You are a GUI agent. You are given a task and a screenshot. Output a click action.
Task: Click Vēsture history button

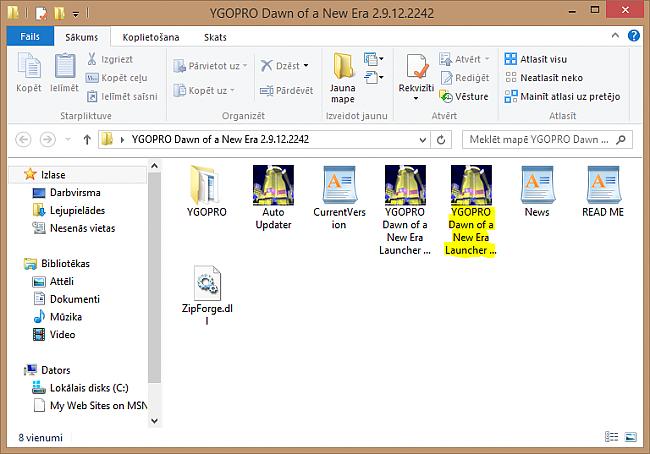tap(464, 97)
